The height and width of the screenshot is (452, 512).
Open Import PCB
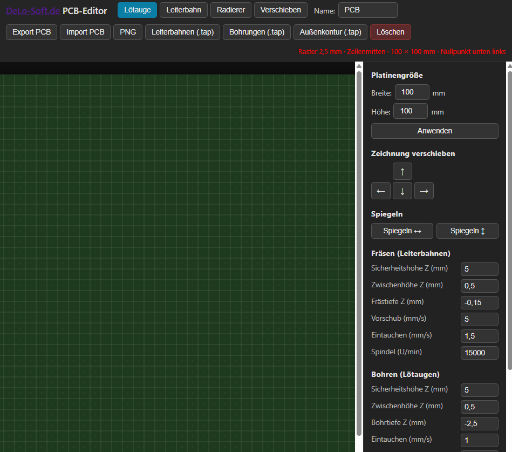click(85, 32)
